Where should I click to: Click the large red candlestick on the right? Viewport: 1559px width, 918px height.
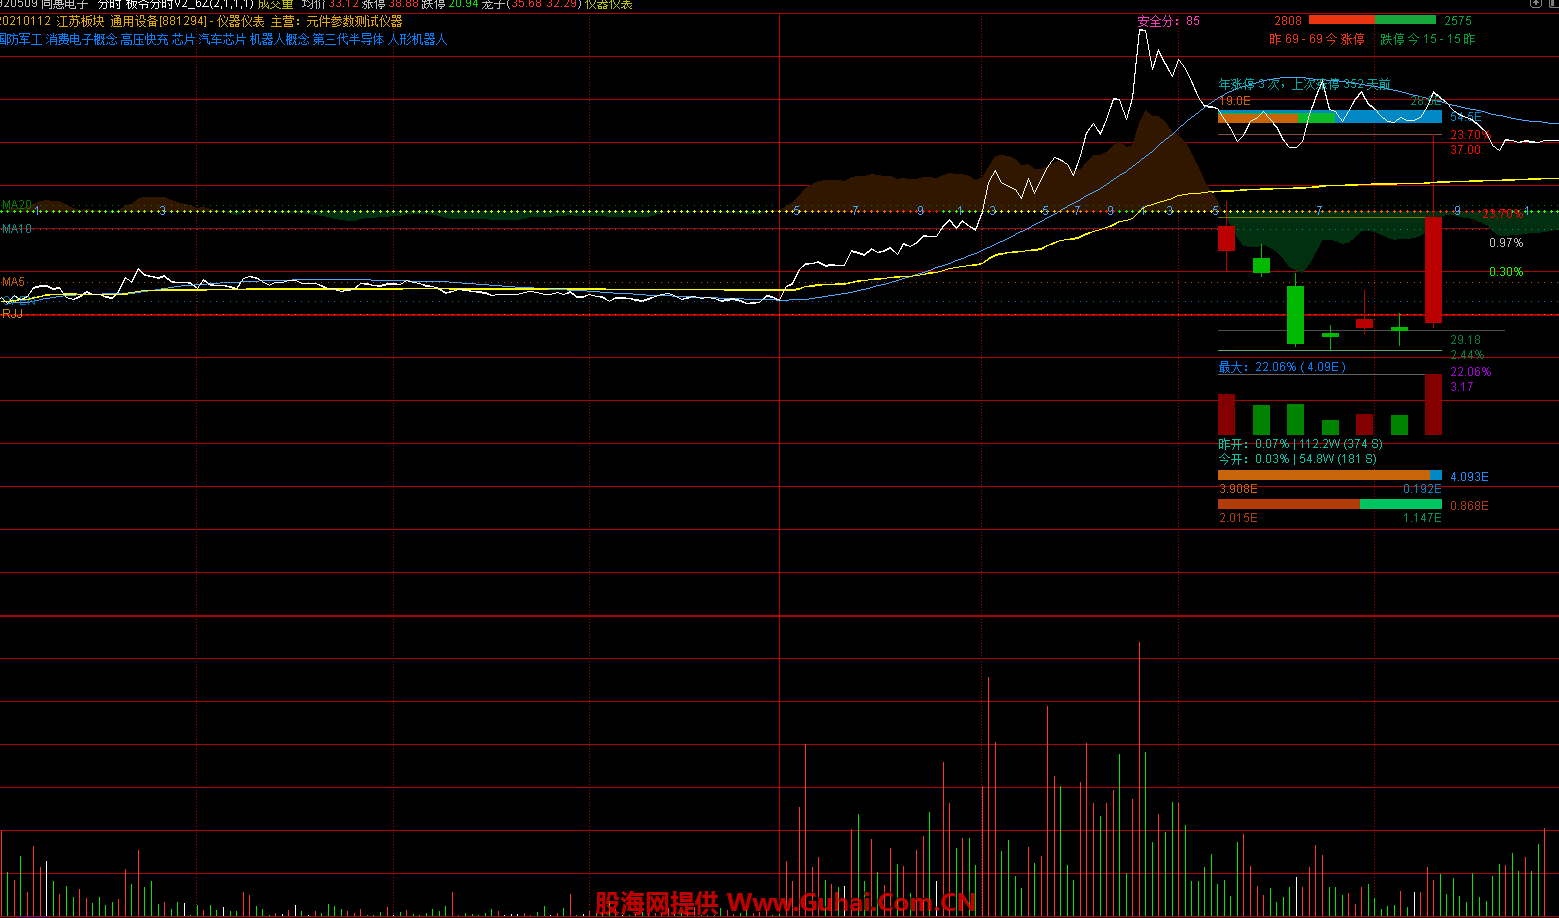1433,270
